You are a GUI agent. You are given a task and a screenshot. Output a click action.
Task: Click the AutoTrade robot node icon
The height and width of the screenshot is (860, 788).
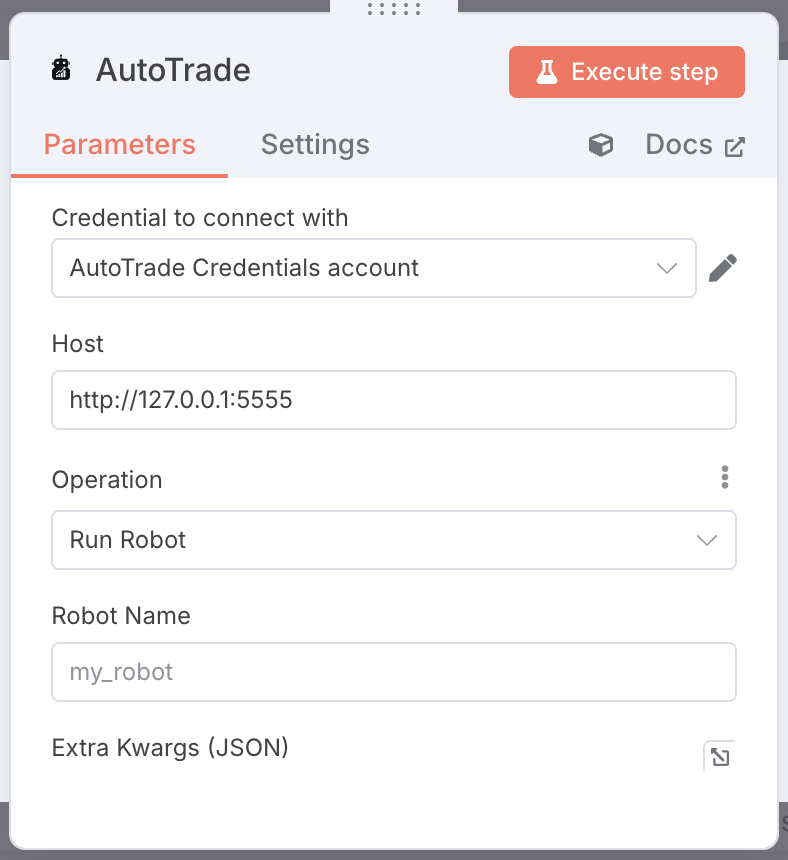coord(62,70)
